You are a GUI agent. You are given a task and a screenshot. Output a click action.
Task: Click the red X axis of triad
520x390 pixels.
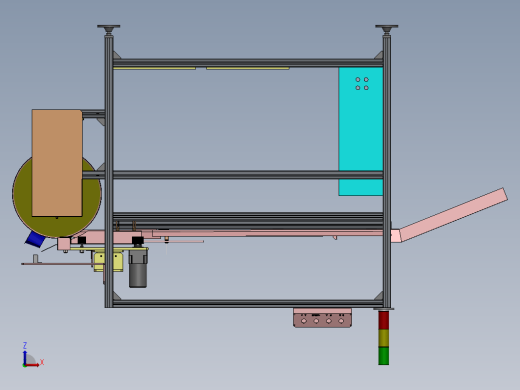coord(32,365)
